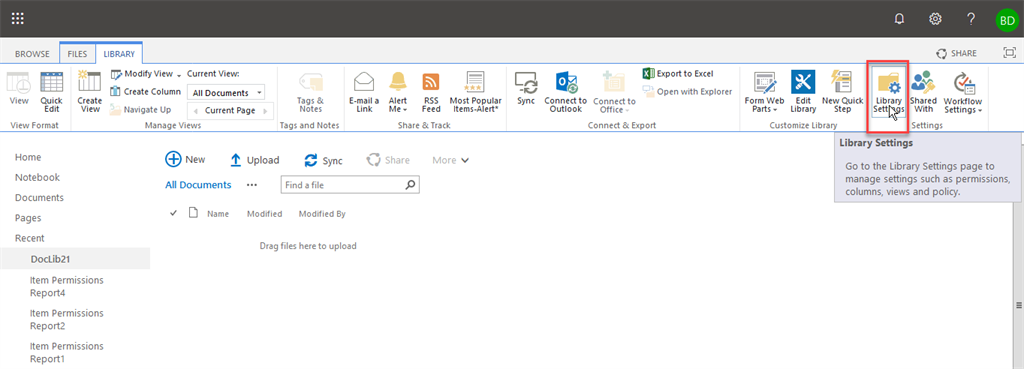Click Sync in the command bar
Image resolution: width=1024 pixels, height=369 pixels.
tap(323, 160)
